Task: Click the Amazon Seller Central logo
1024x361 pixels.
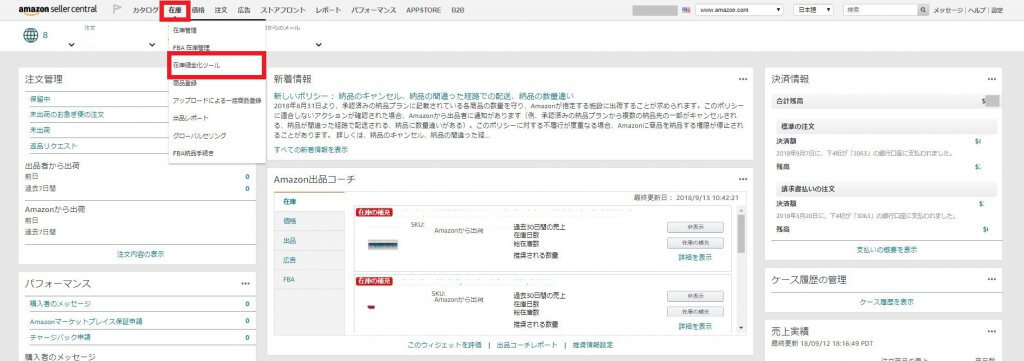Action: [x=57, y=10]
